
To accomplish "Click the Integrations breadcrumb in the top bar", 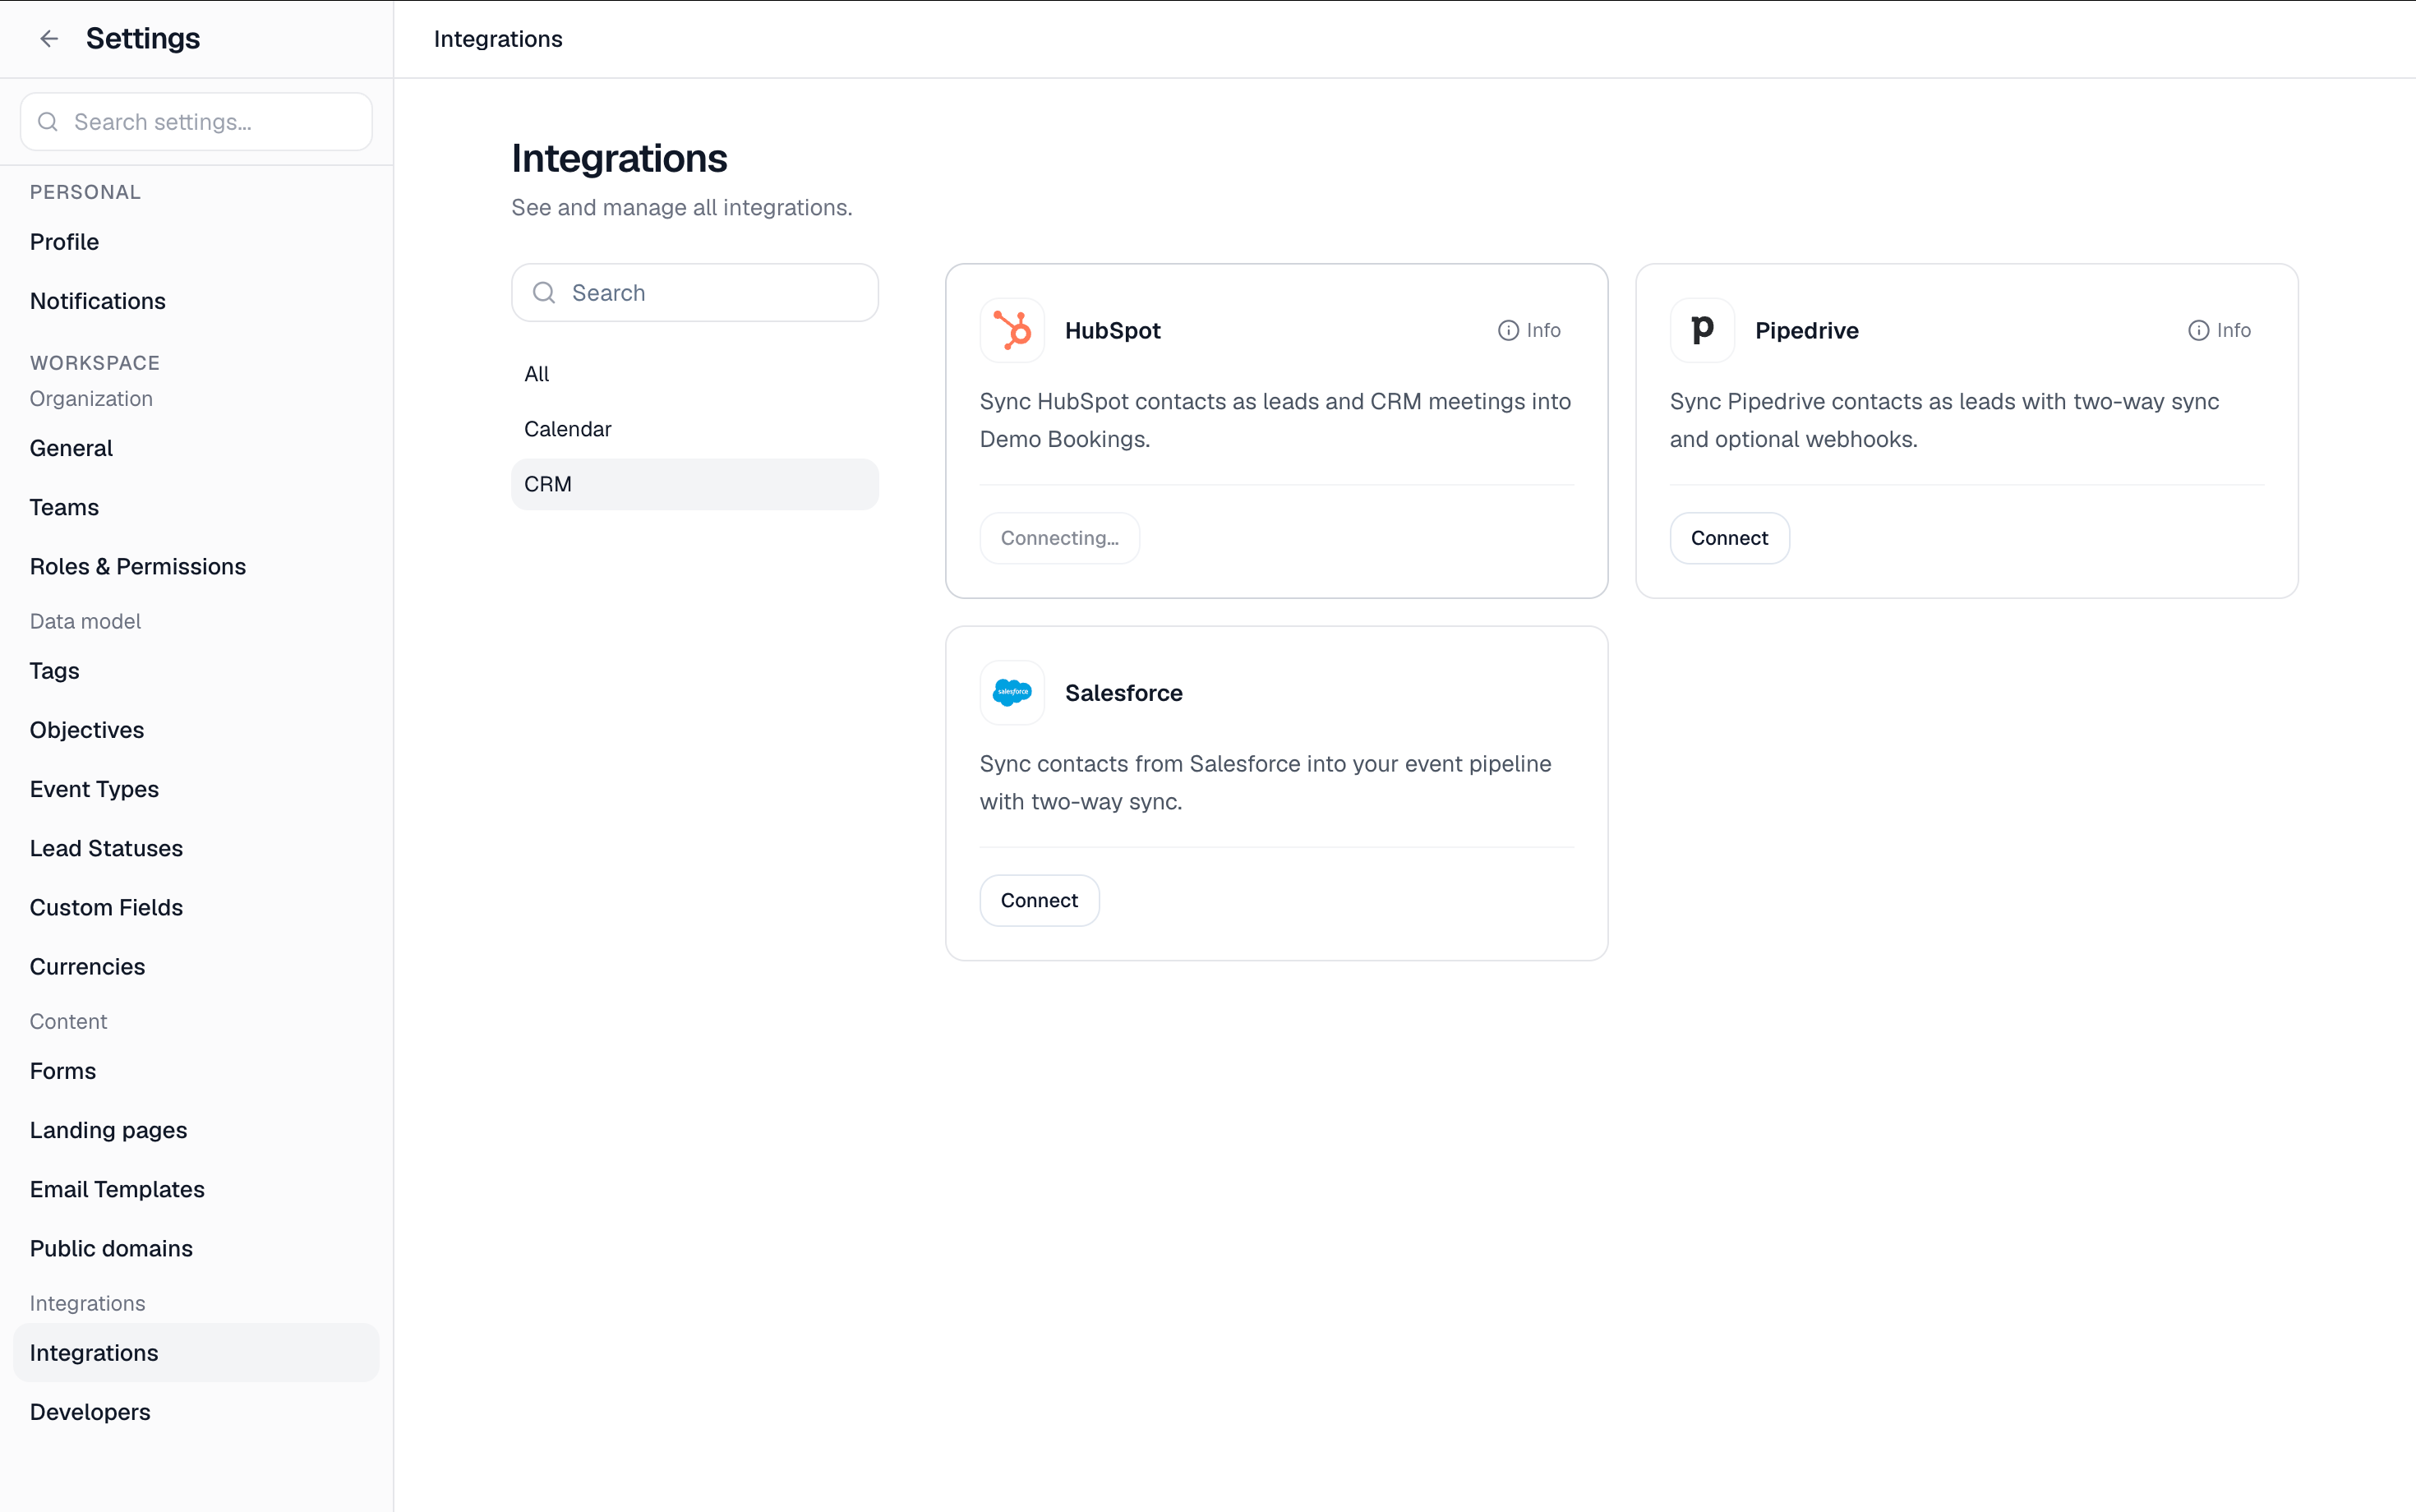I will click(x=498, y=39).
